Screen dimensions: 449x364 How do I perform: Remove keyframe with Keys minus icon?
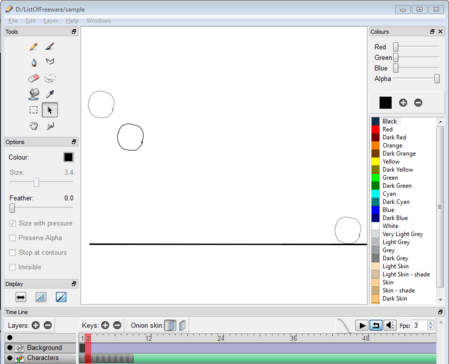click(x=117, y=325)
